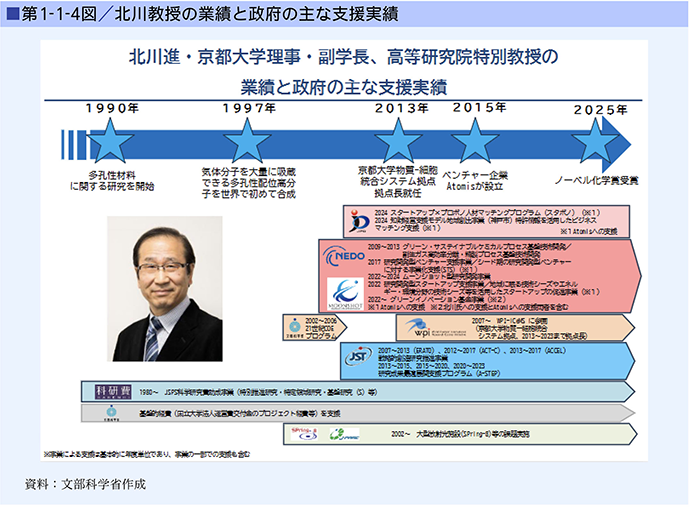This screenshot has width=689, height=507.
Task: Click the 2002~2006 21世紀COEプログラム text
Action: [321, 328]
